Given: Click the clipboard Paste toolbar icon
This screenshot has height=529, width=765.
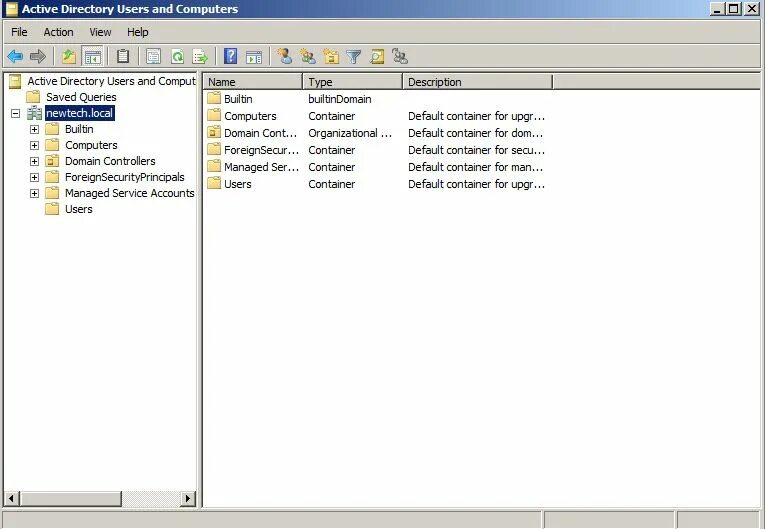Looking at the screenshot, I should tap(123, 57).
